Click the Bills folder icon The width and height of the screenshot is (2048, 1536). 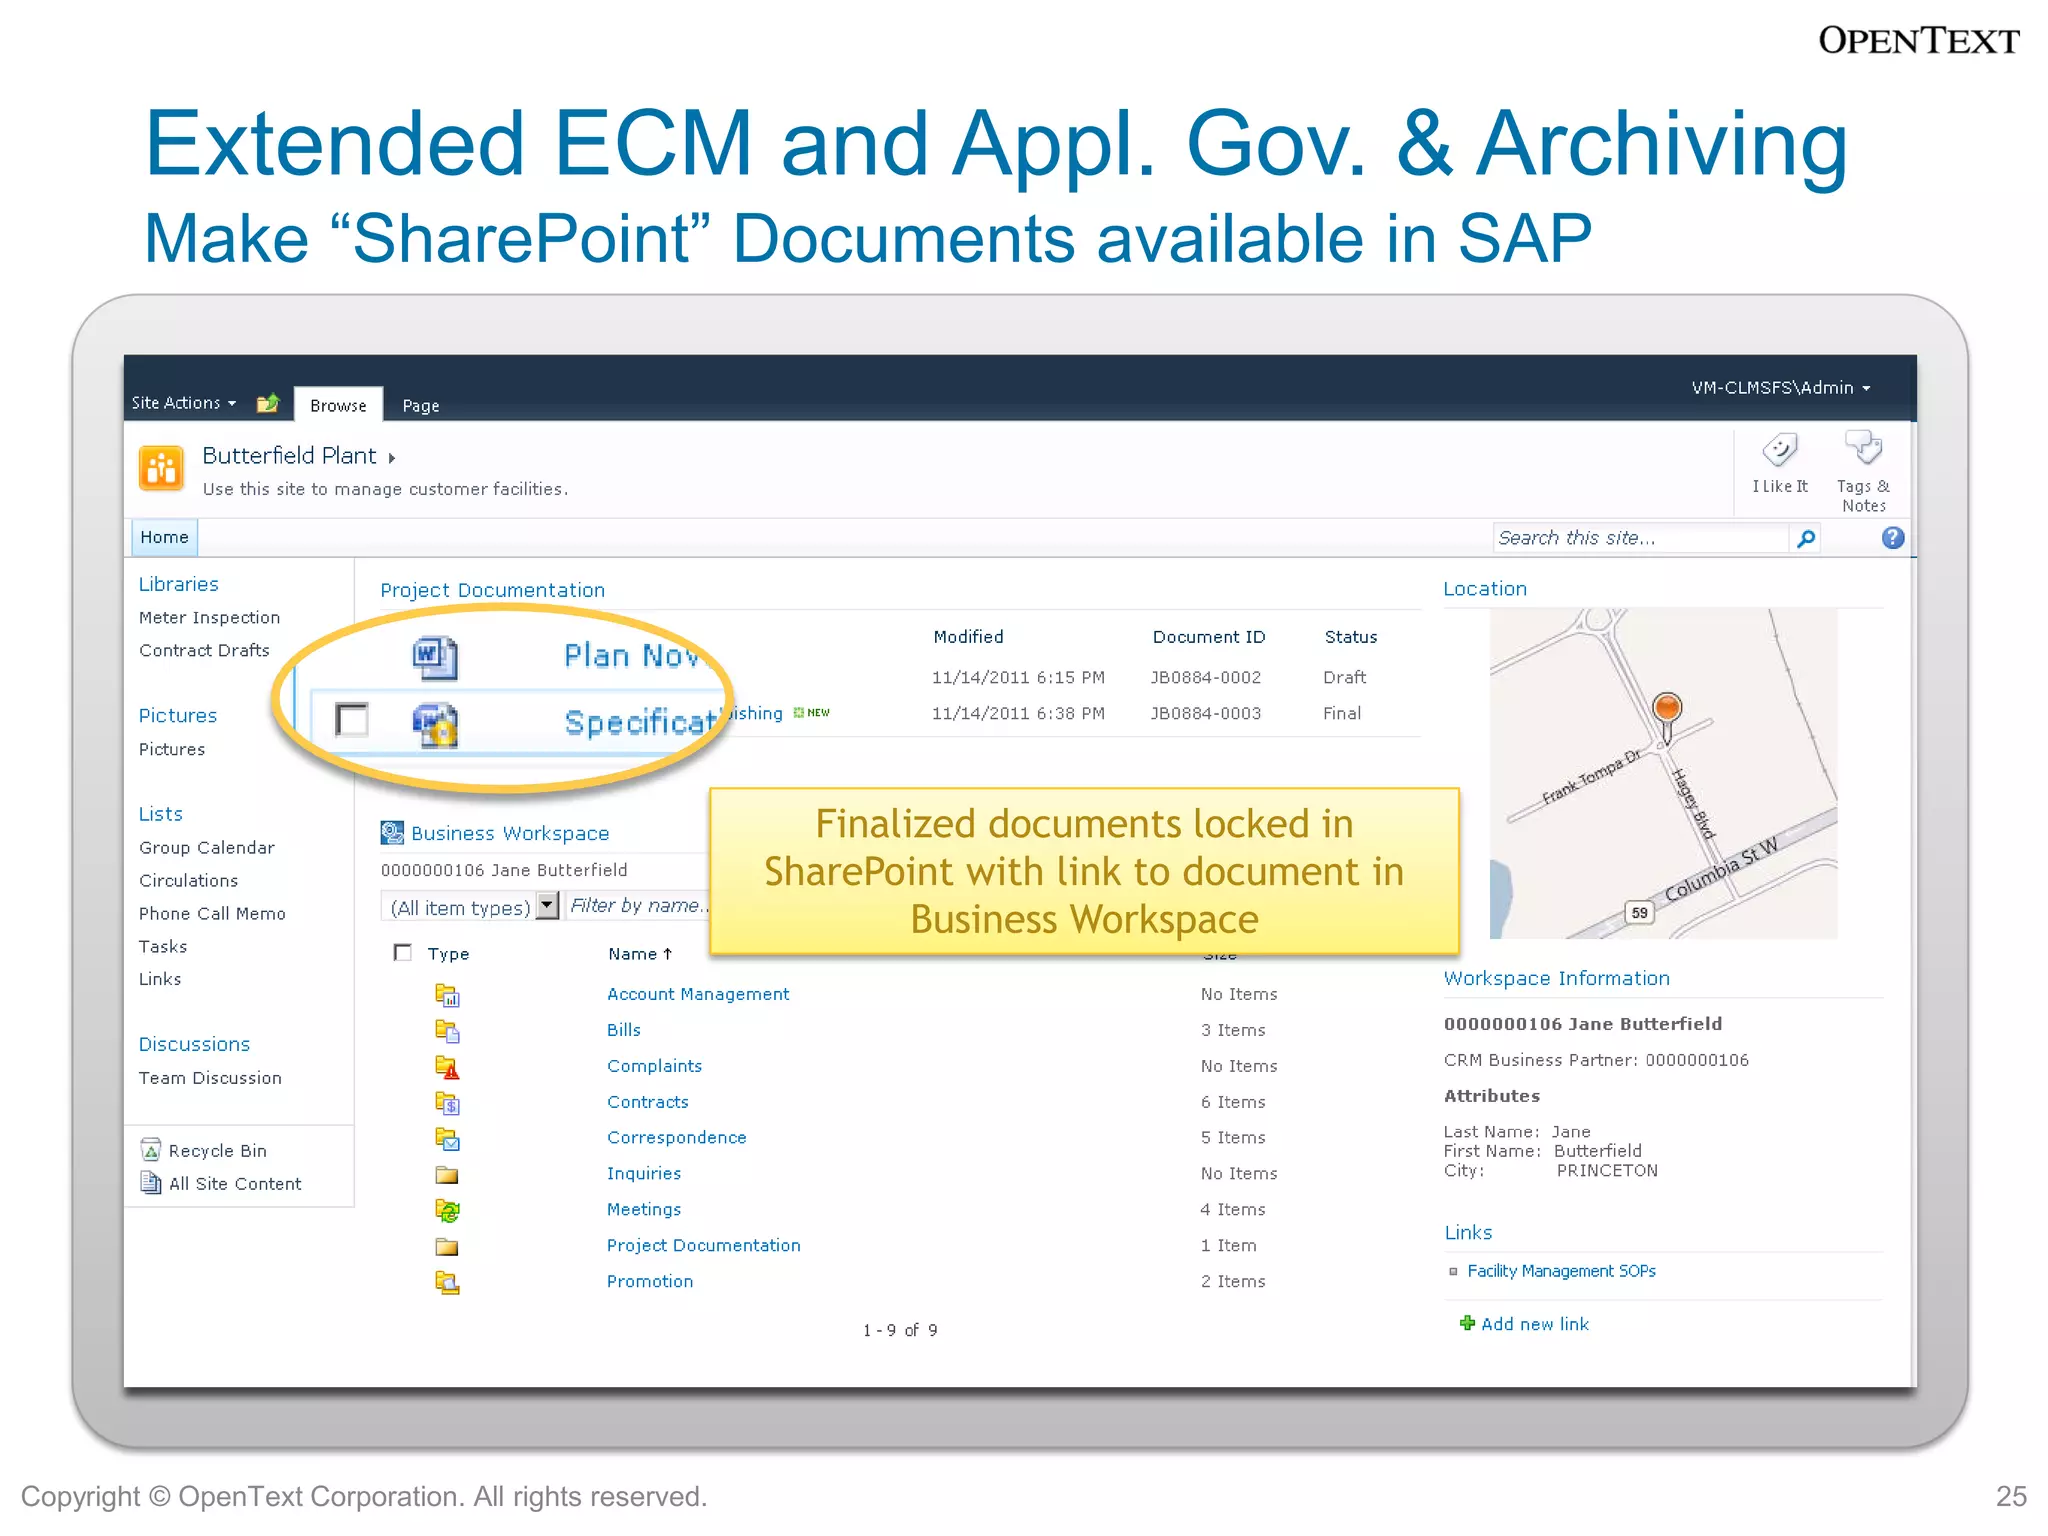tap(447, 1030)
